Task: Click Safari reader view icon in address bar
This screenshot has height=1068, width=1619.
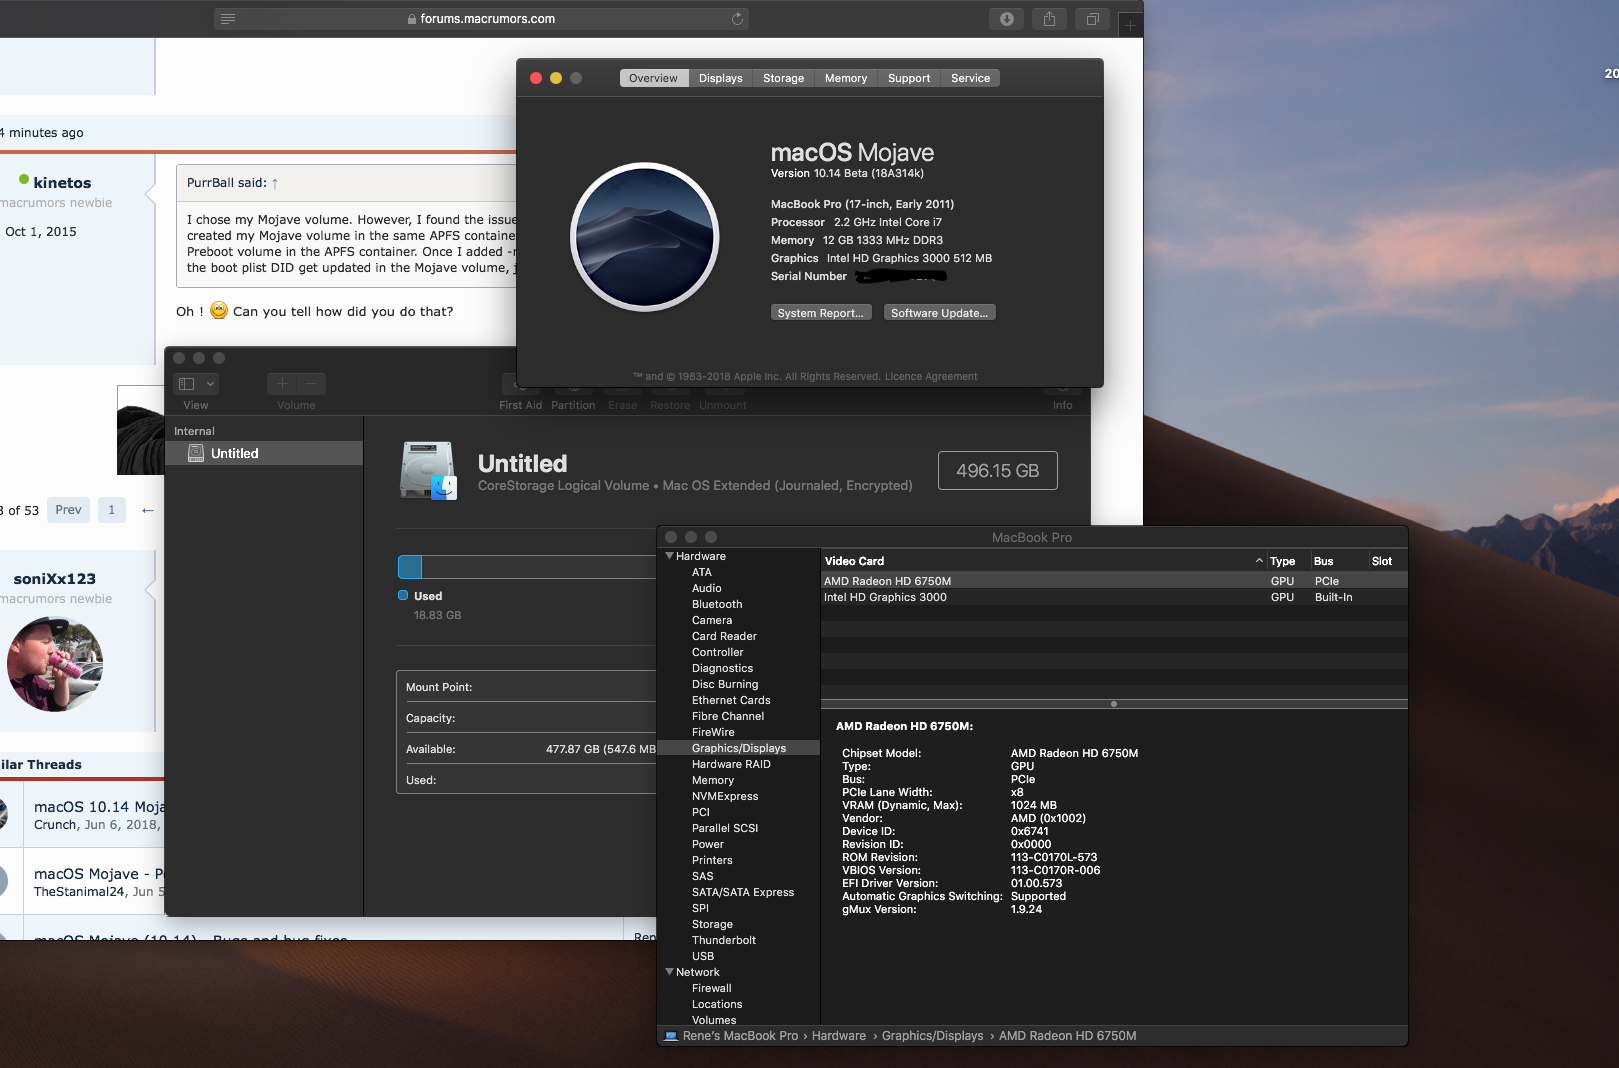Action: pyautogui.click(x=228, y=19)
